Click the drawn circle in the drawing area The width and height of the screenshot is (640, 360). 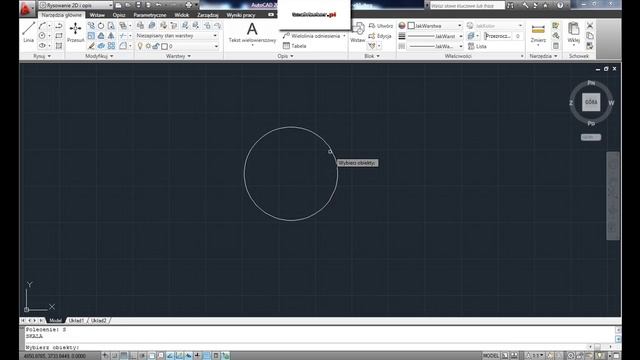pyautogui.click(x=244, y=174)
